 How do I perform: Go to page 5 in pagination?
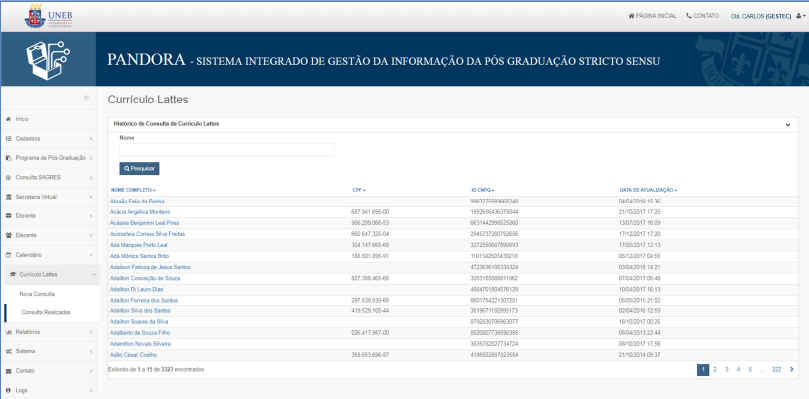[x=750, y=369]
